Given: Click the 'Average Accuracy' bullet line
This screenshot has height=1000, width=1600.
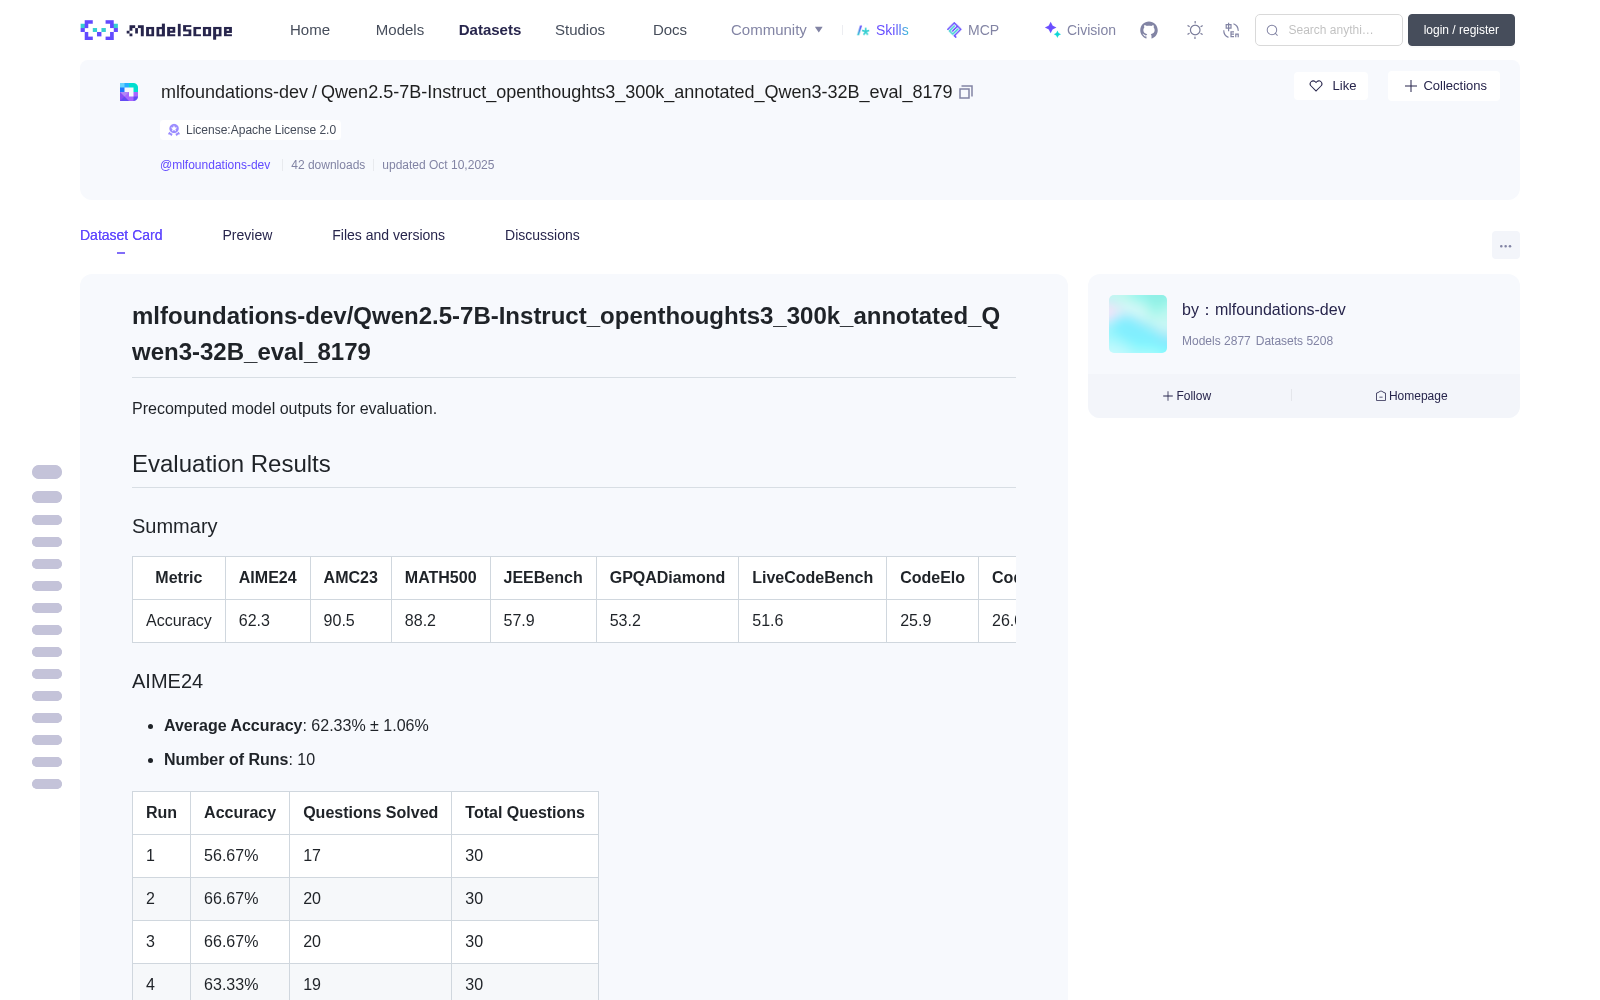Looking at the screenshot, I should click(296, 726).
